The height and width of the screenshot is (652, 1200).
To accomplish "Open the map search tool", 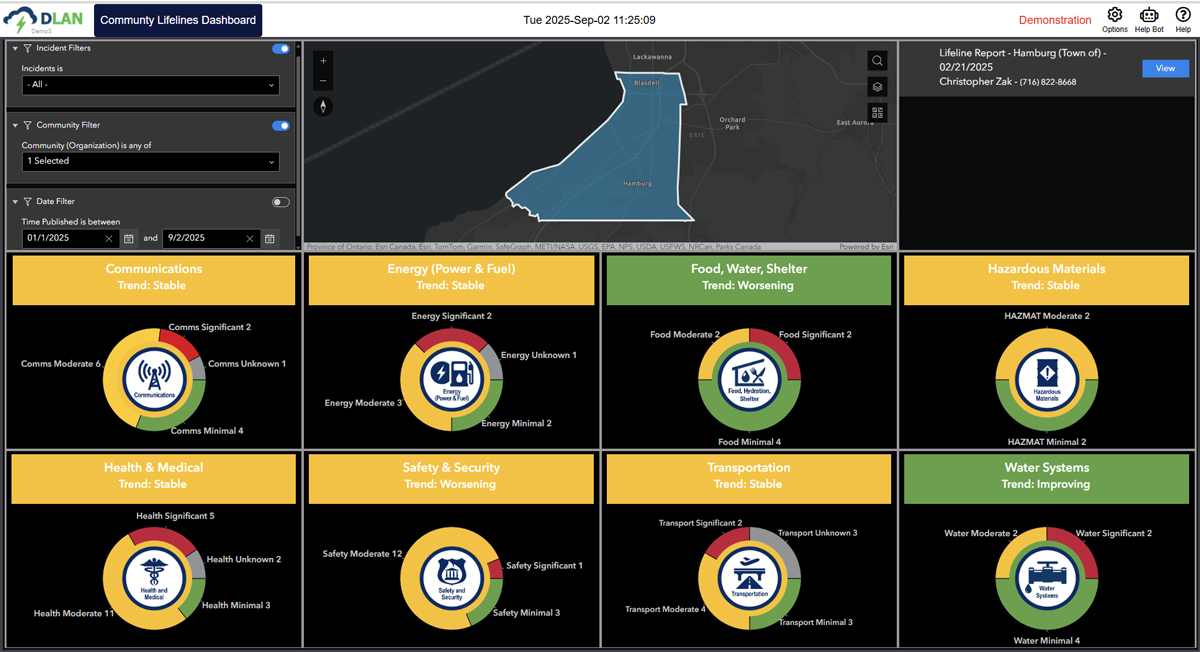I will click(877, 61).
